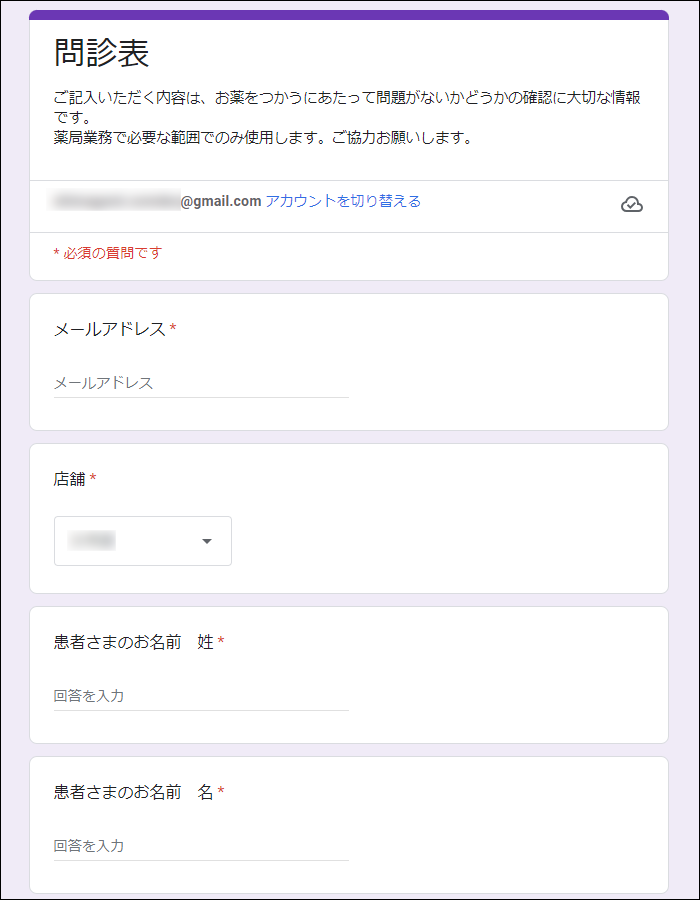Click the blurred selected value in 店舗 dropdown

(92, 541)
